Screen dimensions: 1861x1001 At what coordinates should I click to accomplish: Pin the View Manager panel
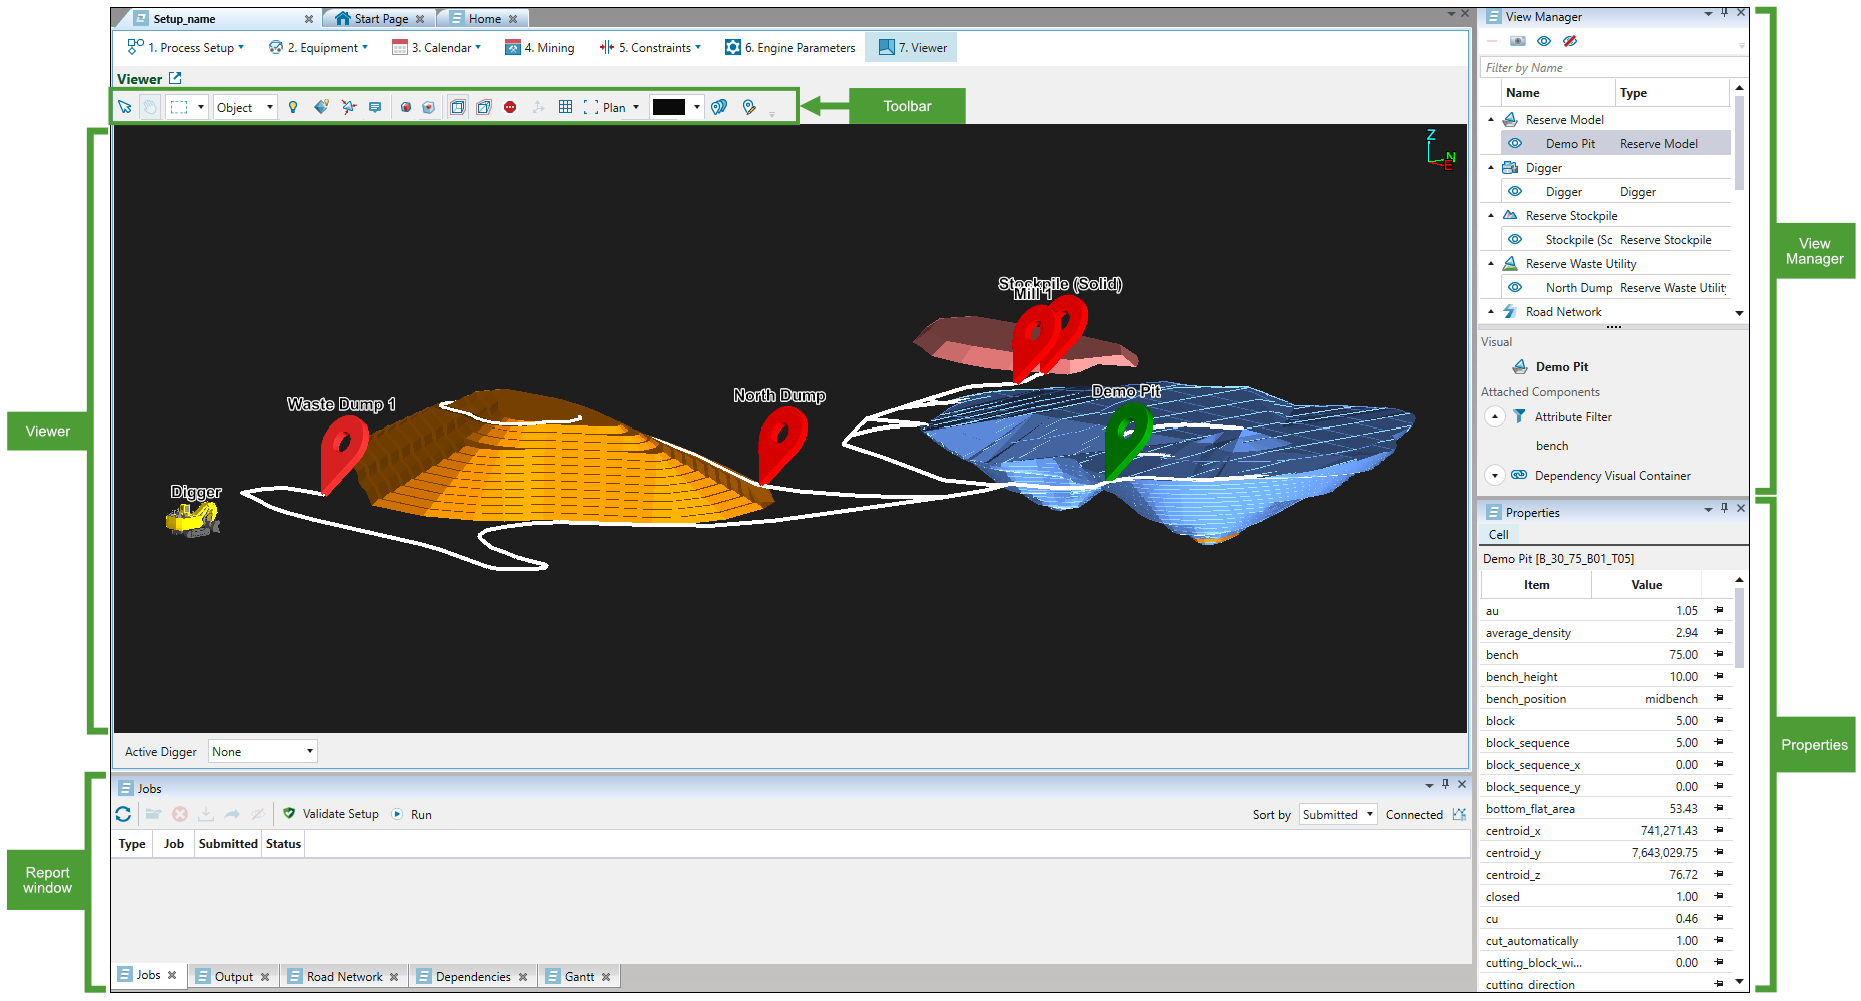pyautogui.click(x=1724, y=13)
